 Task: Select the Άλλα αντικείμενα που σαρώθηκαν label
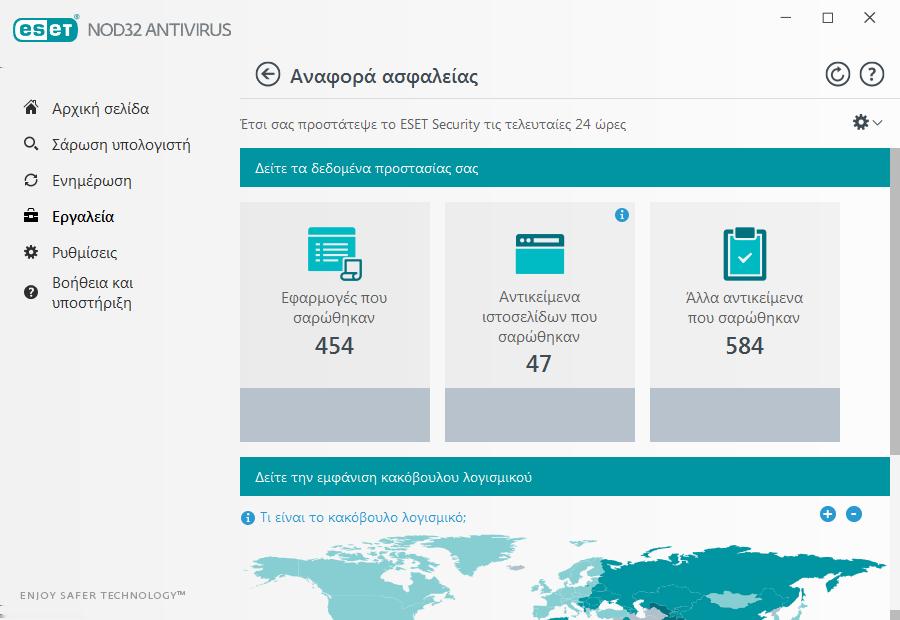(x=744, y=308)
